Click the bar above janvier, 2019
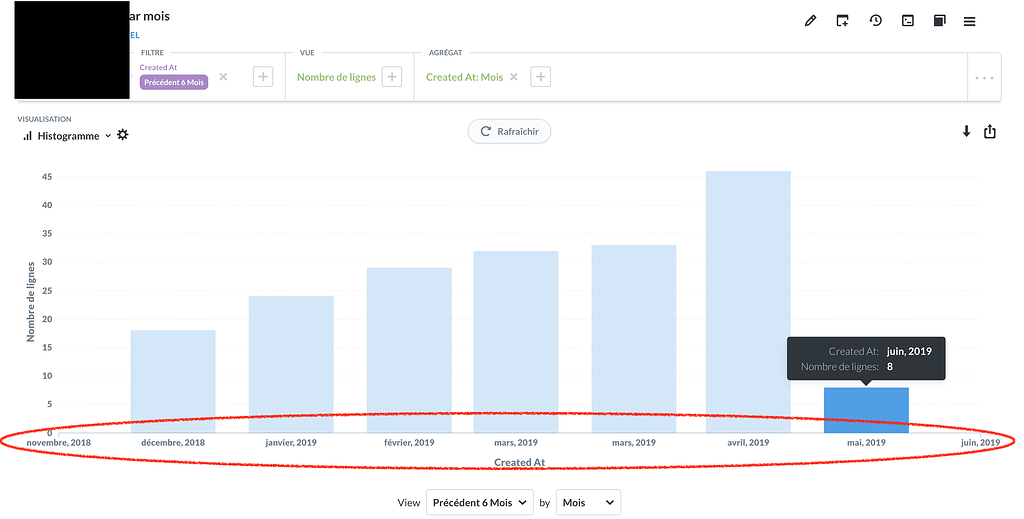The width and height of the screenshot is (1024, 519). pos(291,364)
